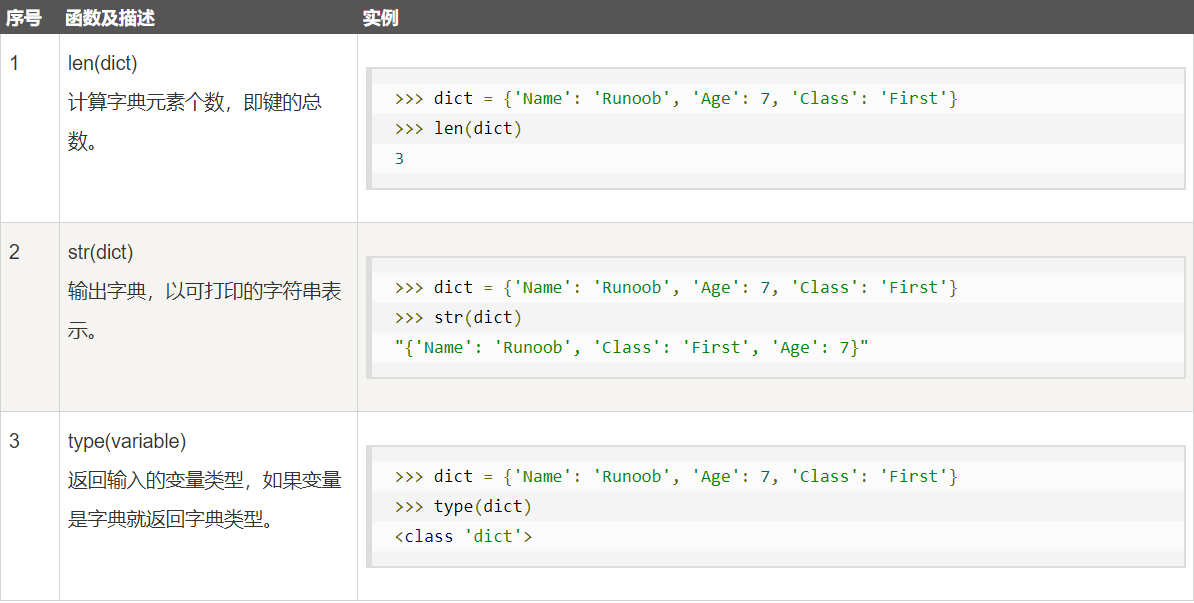This screenshot has height=603, width=1194.
Task: Click the 序号 column header
Action: [24, 18]
